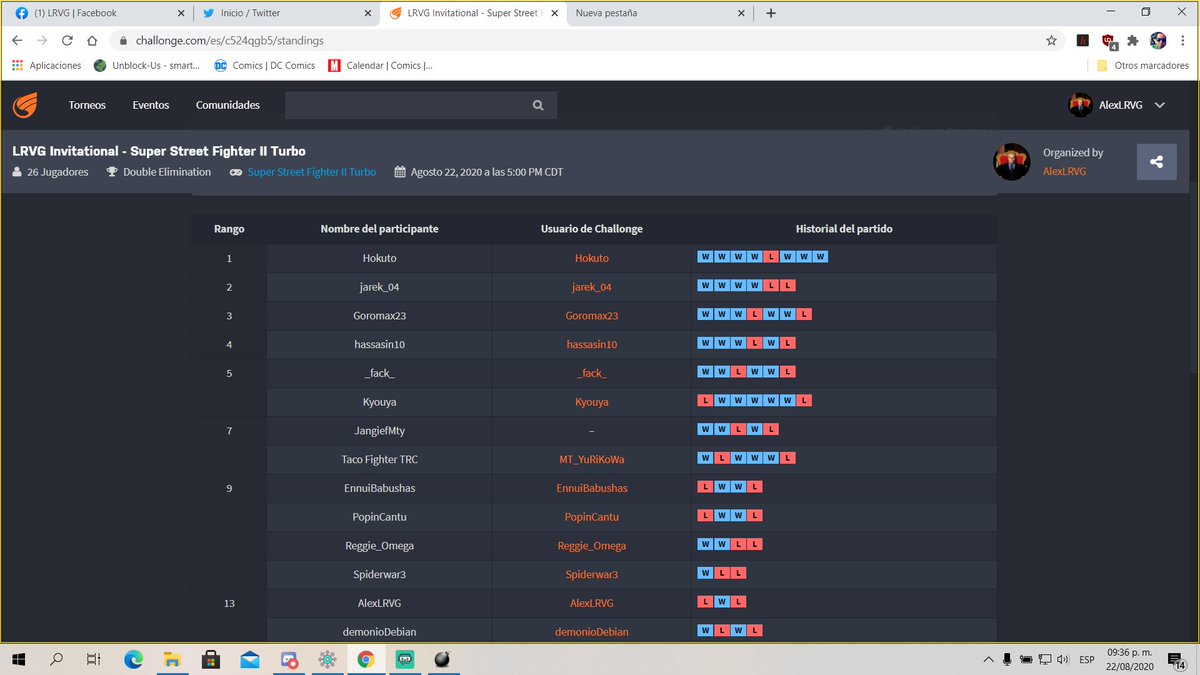Viewport: 1200px width, 675px height.
Task: Open Microsoft Edge from the taskbar
Action: pos(134,659)
